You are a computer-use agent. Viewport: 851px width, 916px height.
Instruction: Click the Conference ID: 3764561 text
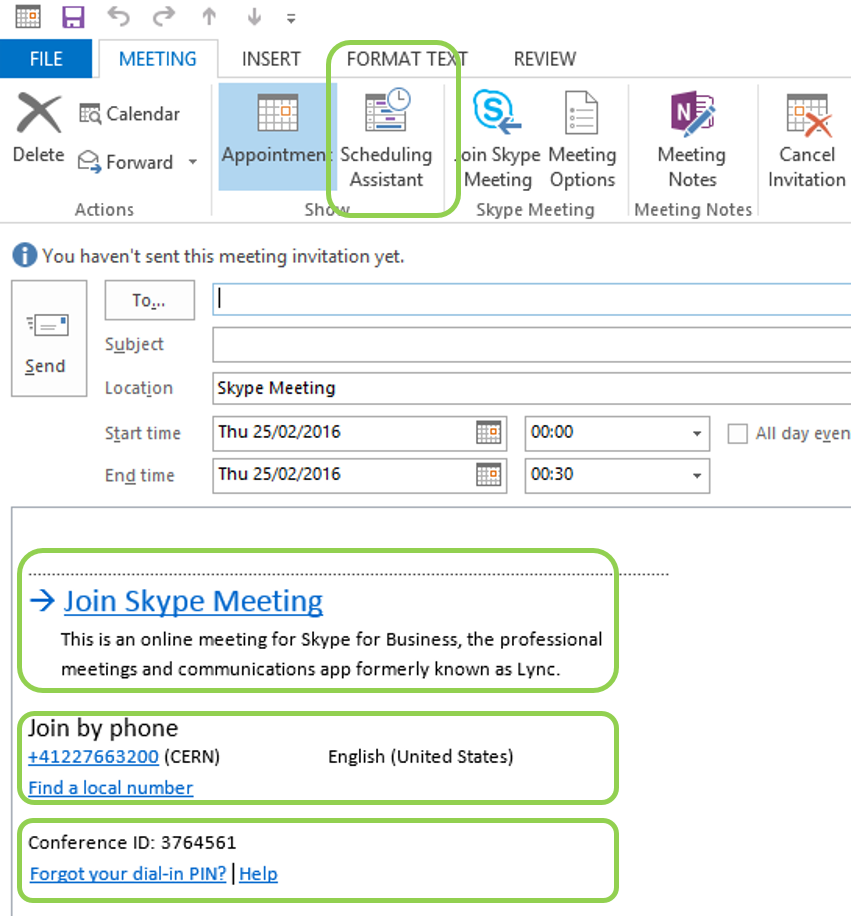click(133, 842)
